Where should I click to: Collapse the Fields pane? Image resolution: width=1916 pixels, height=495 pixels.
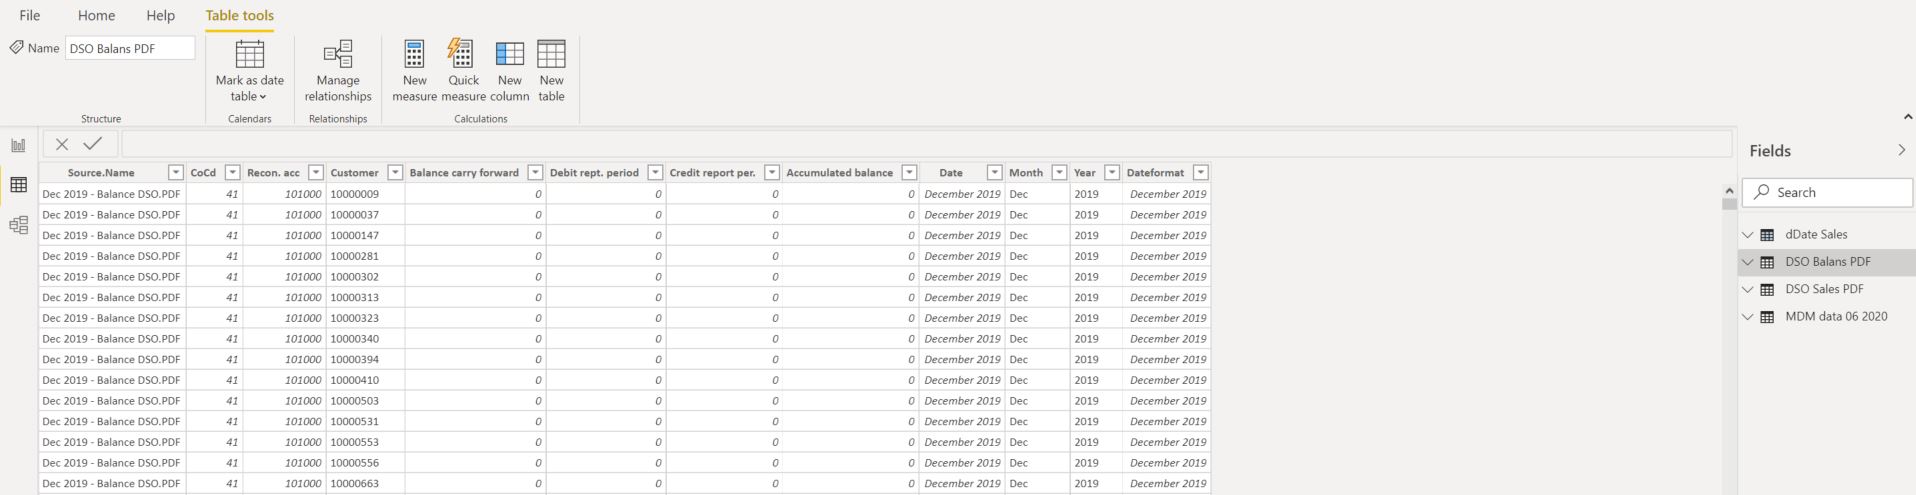1901,150
